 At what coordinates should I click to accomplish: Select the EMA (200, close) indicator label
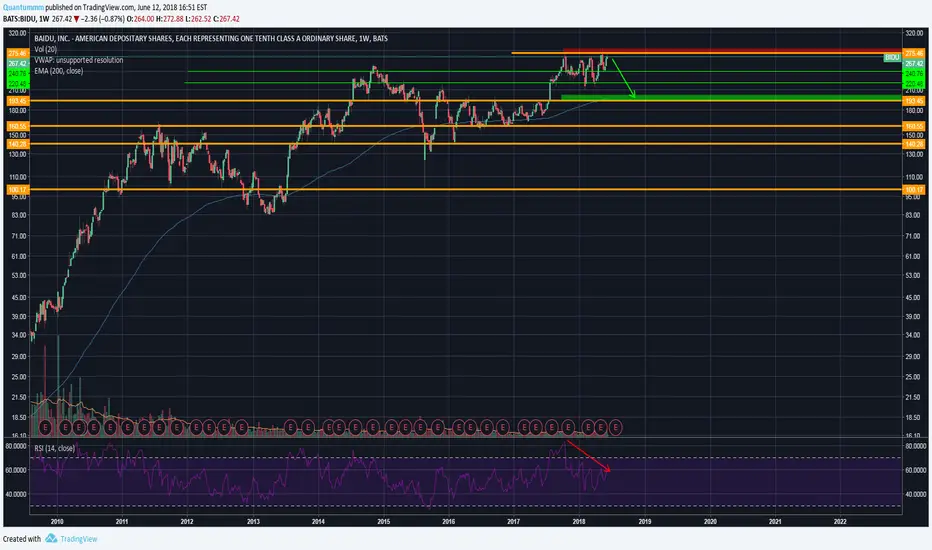pyautogui.click(x=59, y=71)
